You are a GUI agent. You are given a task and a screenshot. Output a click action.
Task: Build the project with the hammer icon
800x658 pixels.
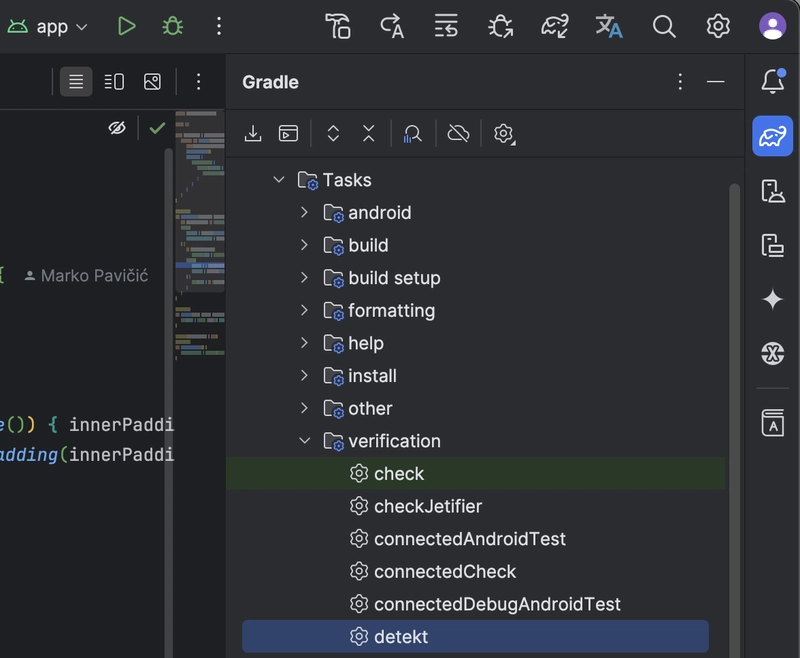[338, 26]
